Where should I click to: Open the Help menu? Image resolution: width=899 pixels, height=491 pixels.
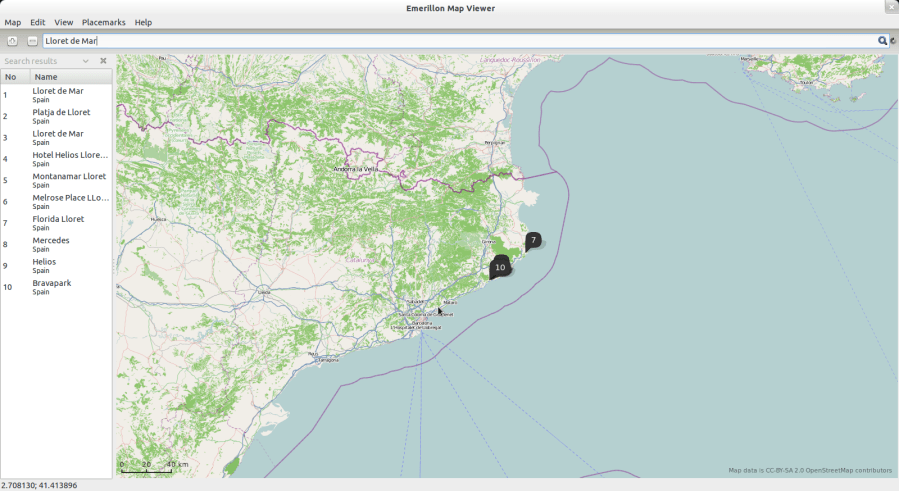click(x=143, y=22)
